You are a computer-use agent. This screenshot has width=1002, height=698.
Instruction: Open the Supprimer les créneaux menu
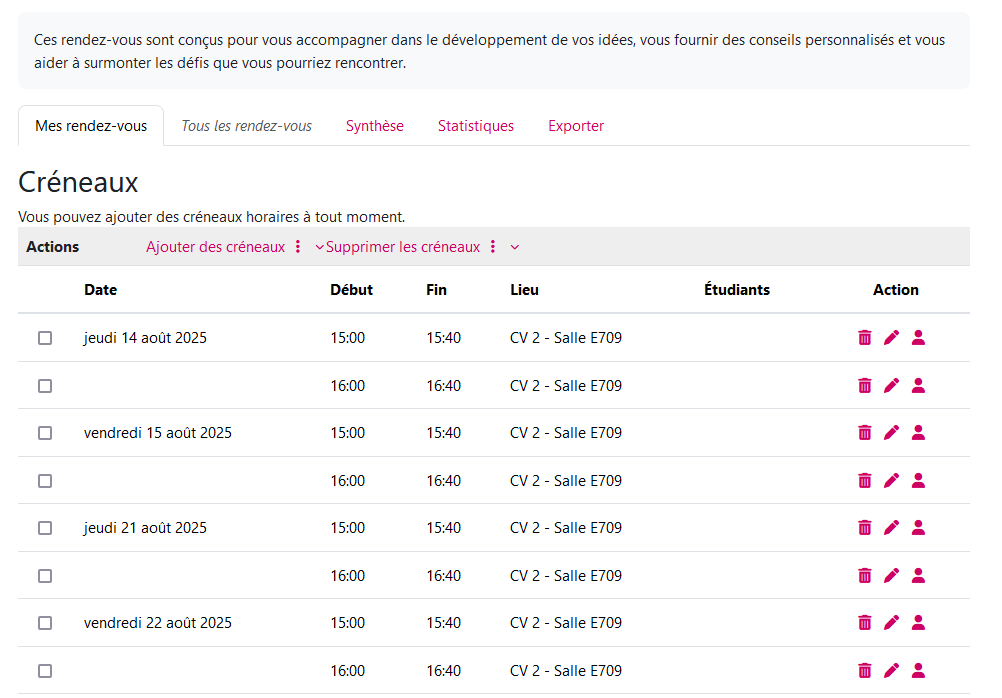[403, 247]
